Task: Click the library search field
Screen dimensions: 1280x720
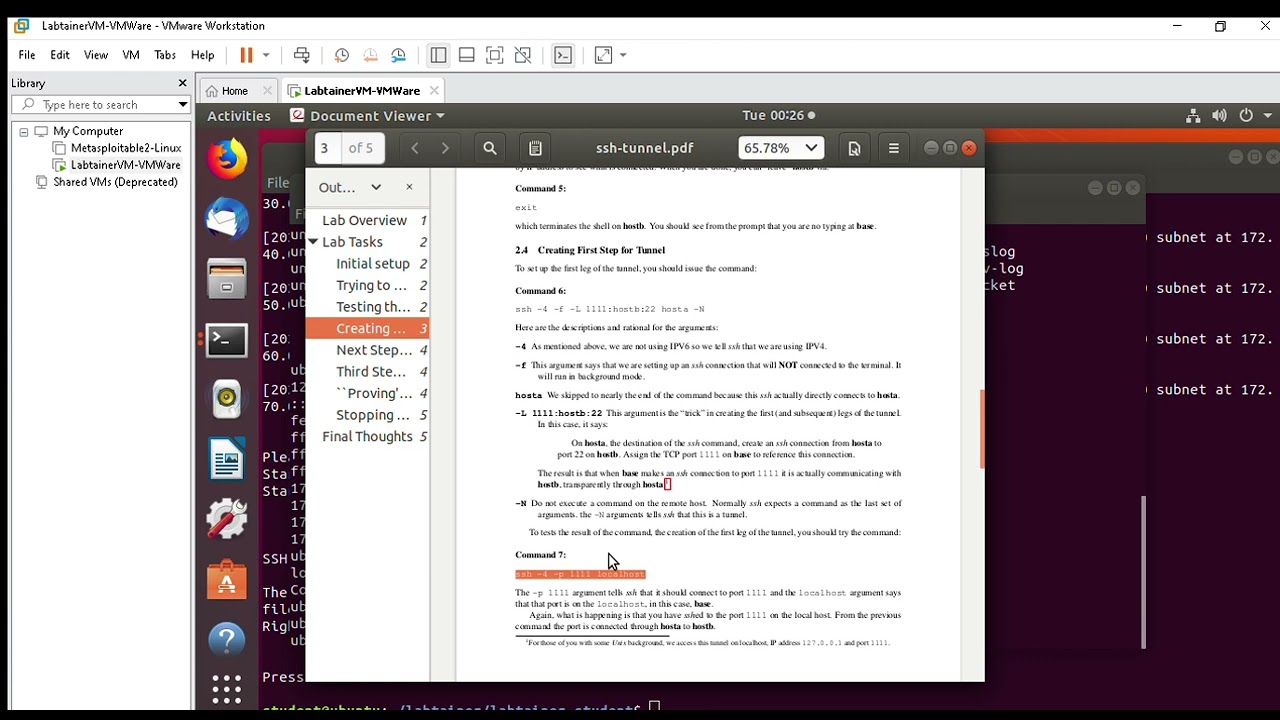Action: coord(100,105)
